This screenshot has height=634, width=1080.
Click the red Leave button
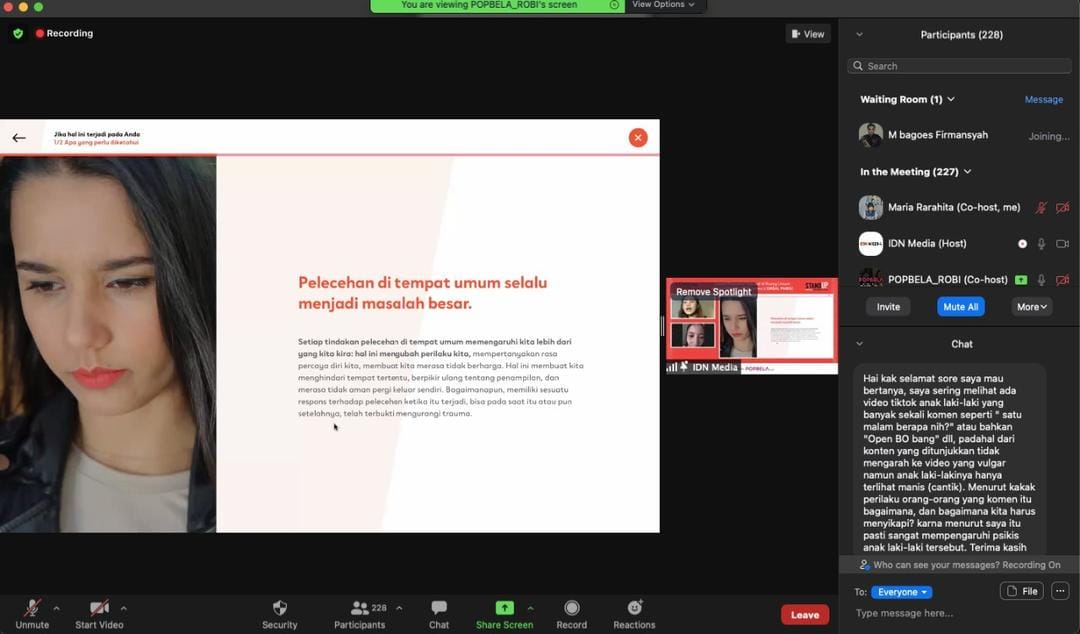[x=805, y=615]
